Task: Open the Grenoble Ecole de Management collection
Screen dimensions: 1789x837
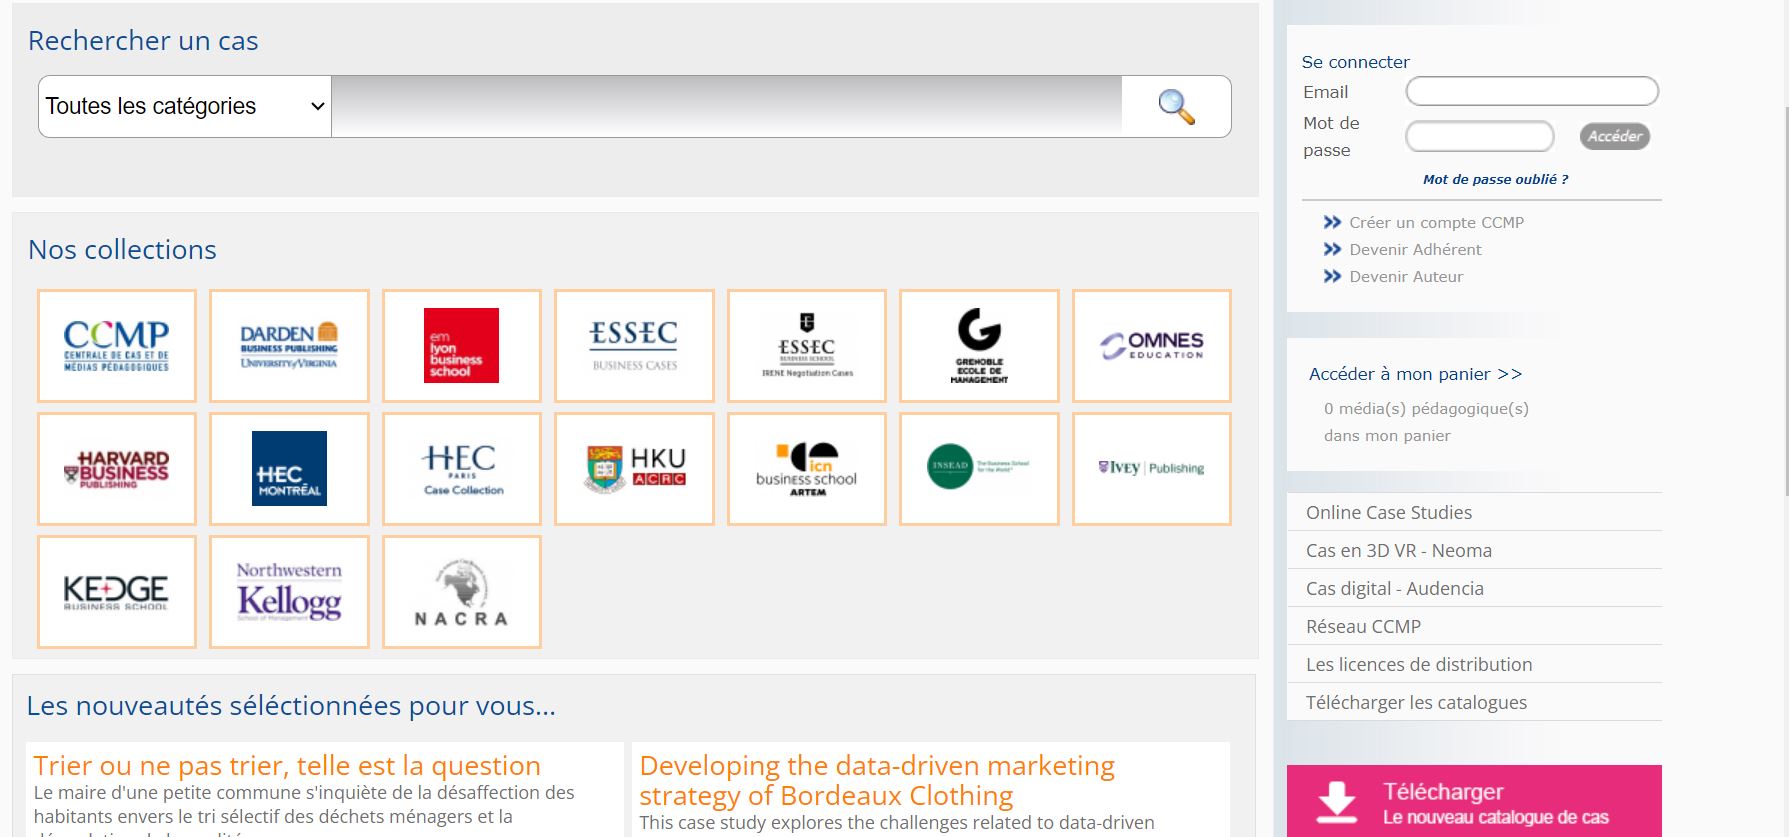Action: (x=979, y=346)
